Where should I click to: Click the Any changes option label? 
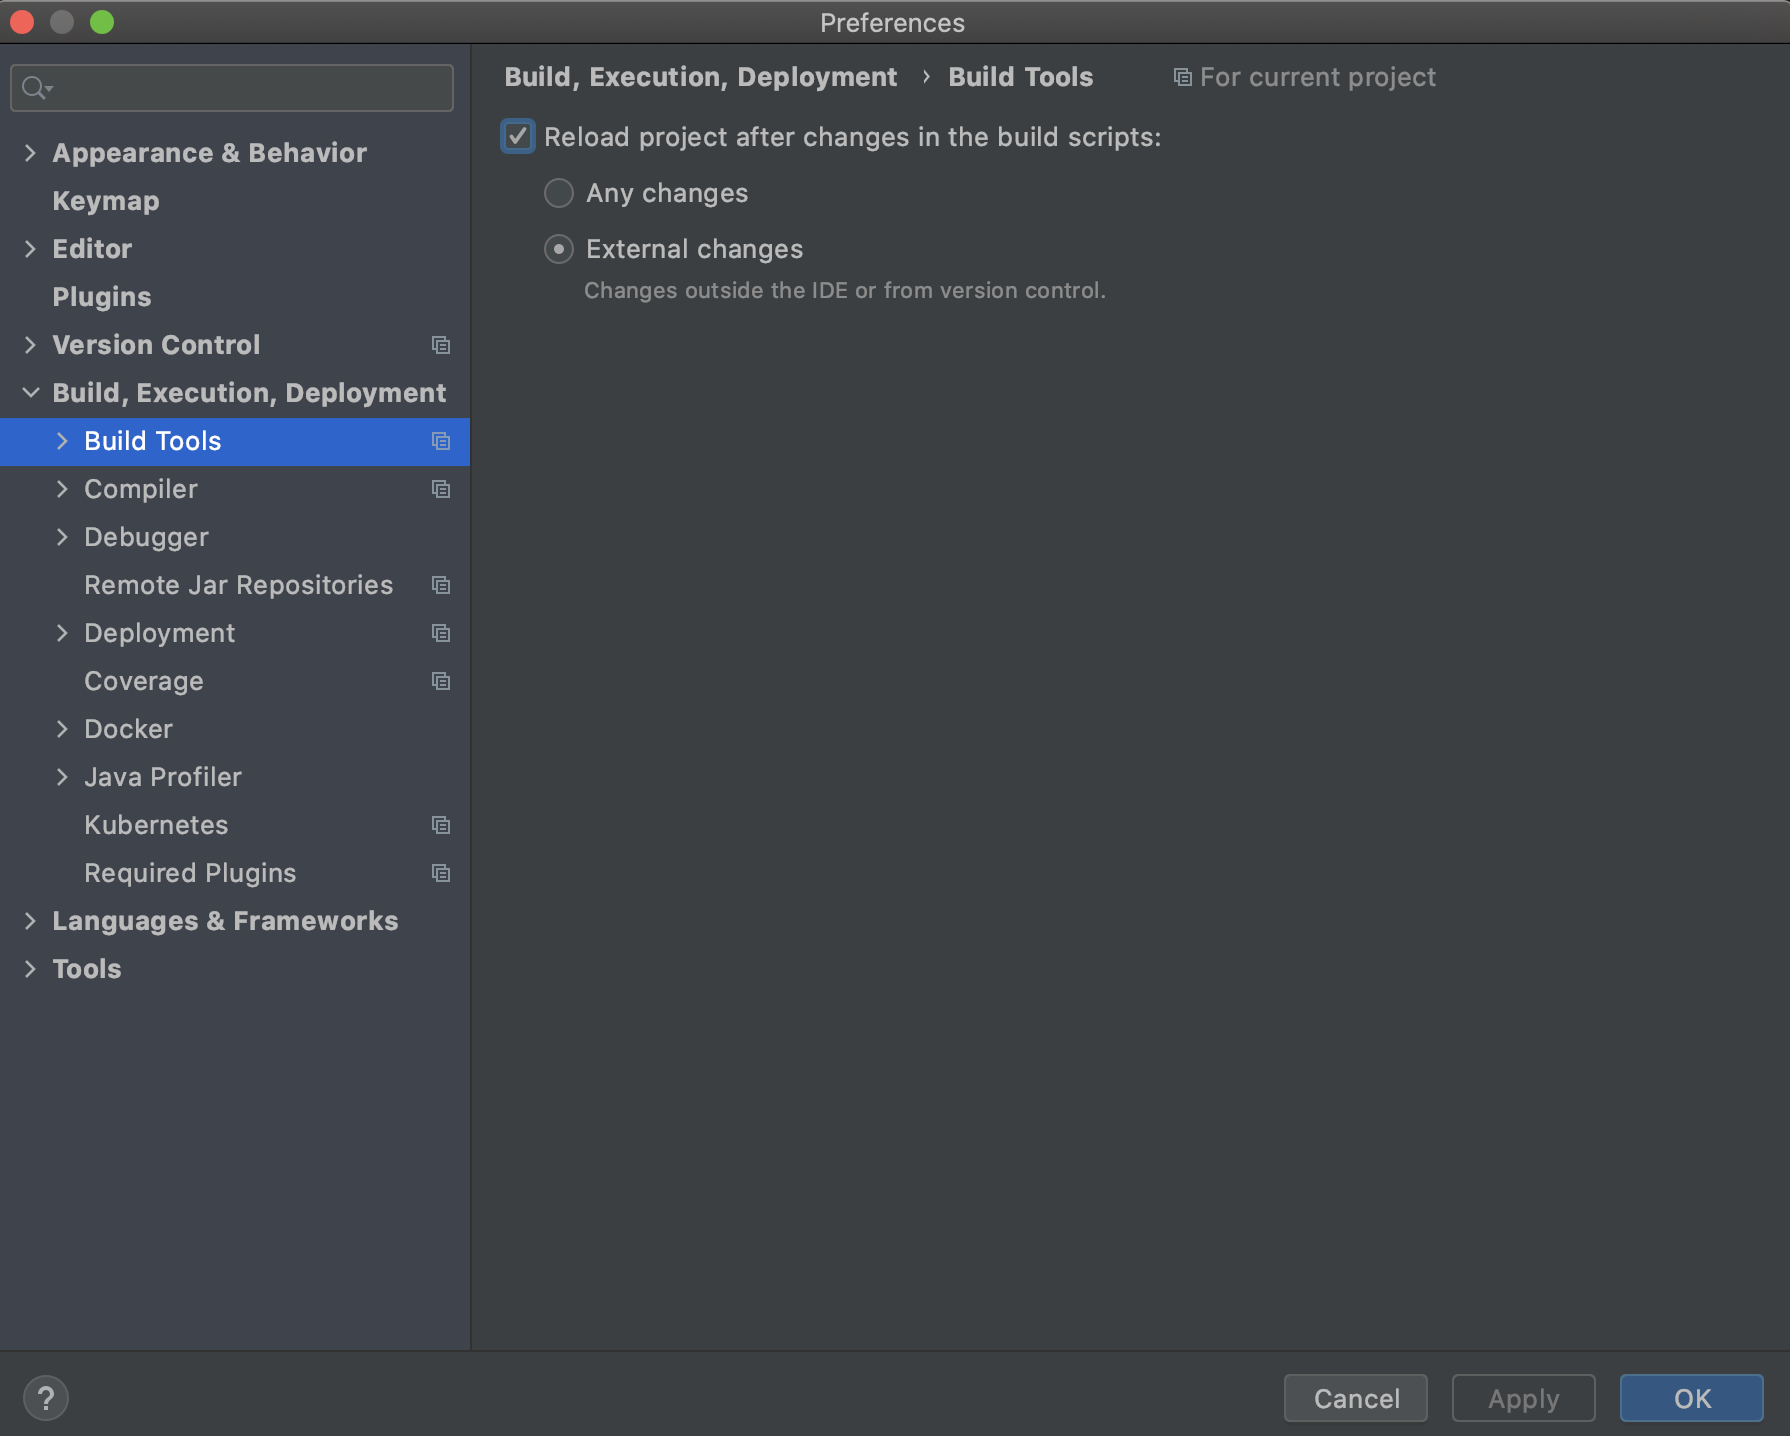point(667,193)
